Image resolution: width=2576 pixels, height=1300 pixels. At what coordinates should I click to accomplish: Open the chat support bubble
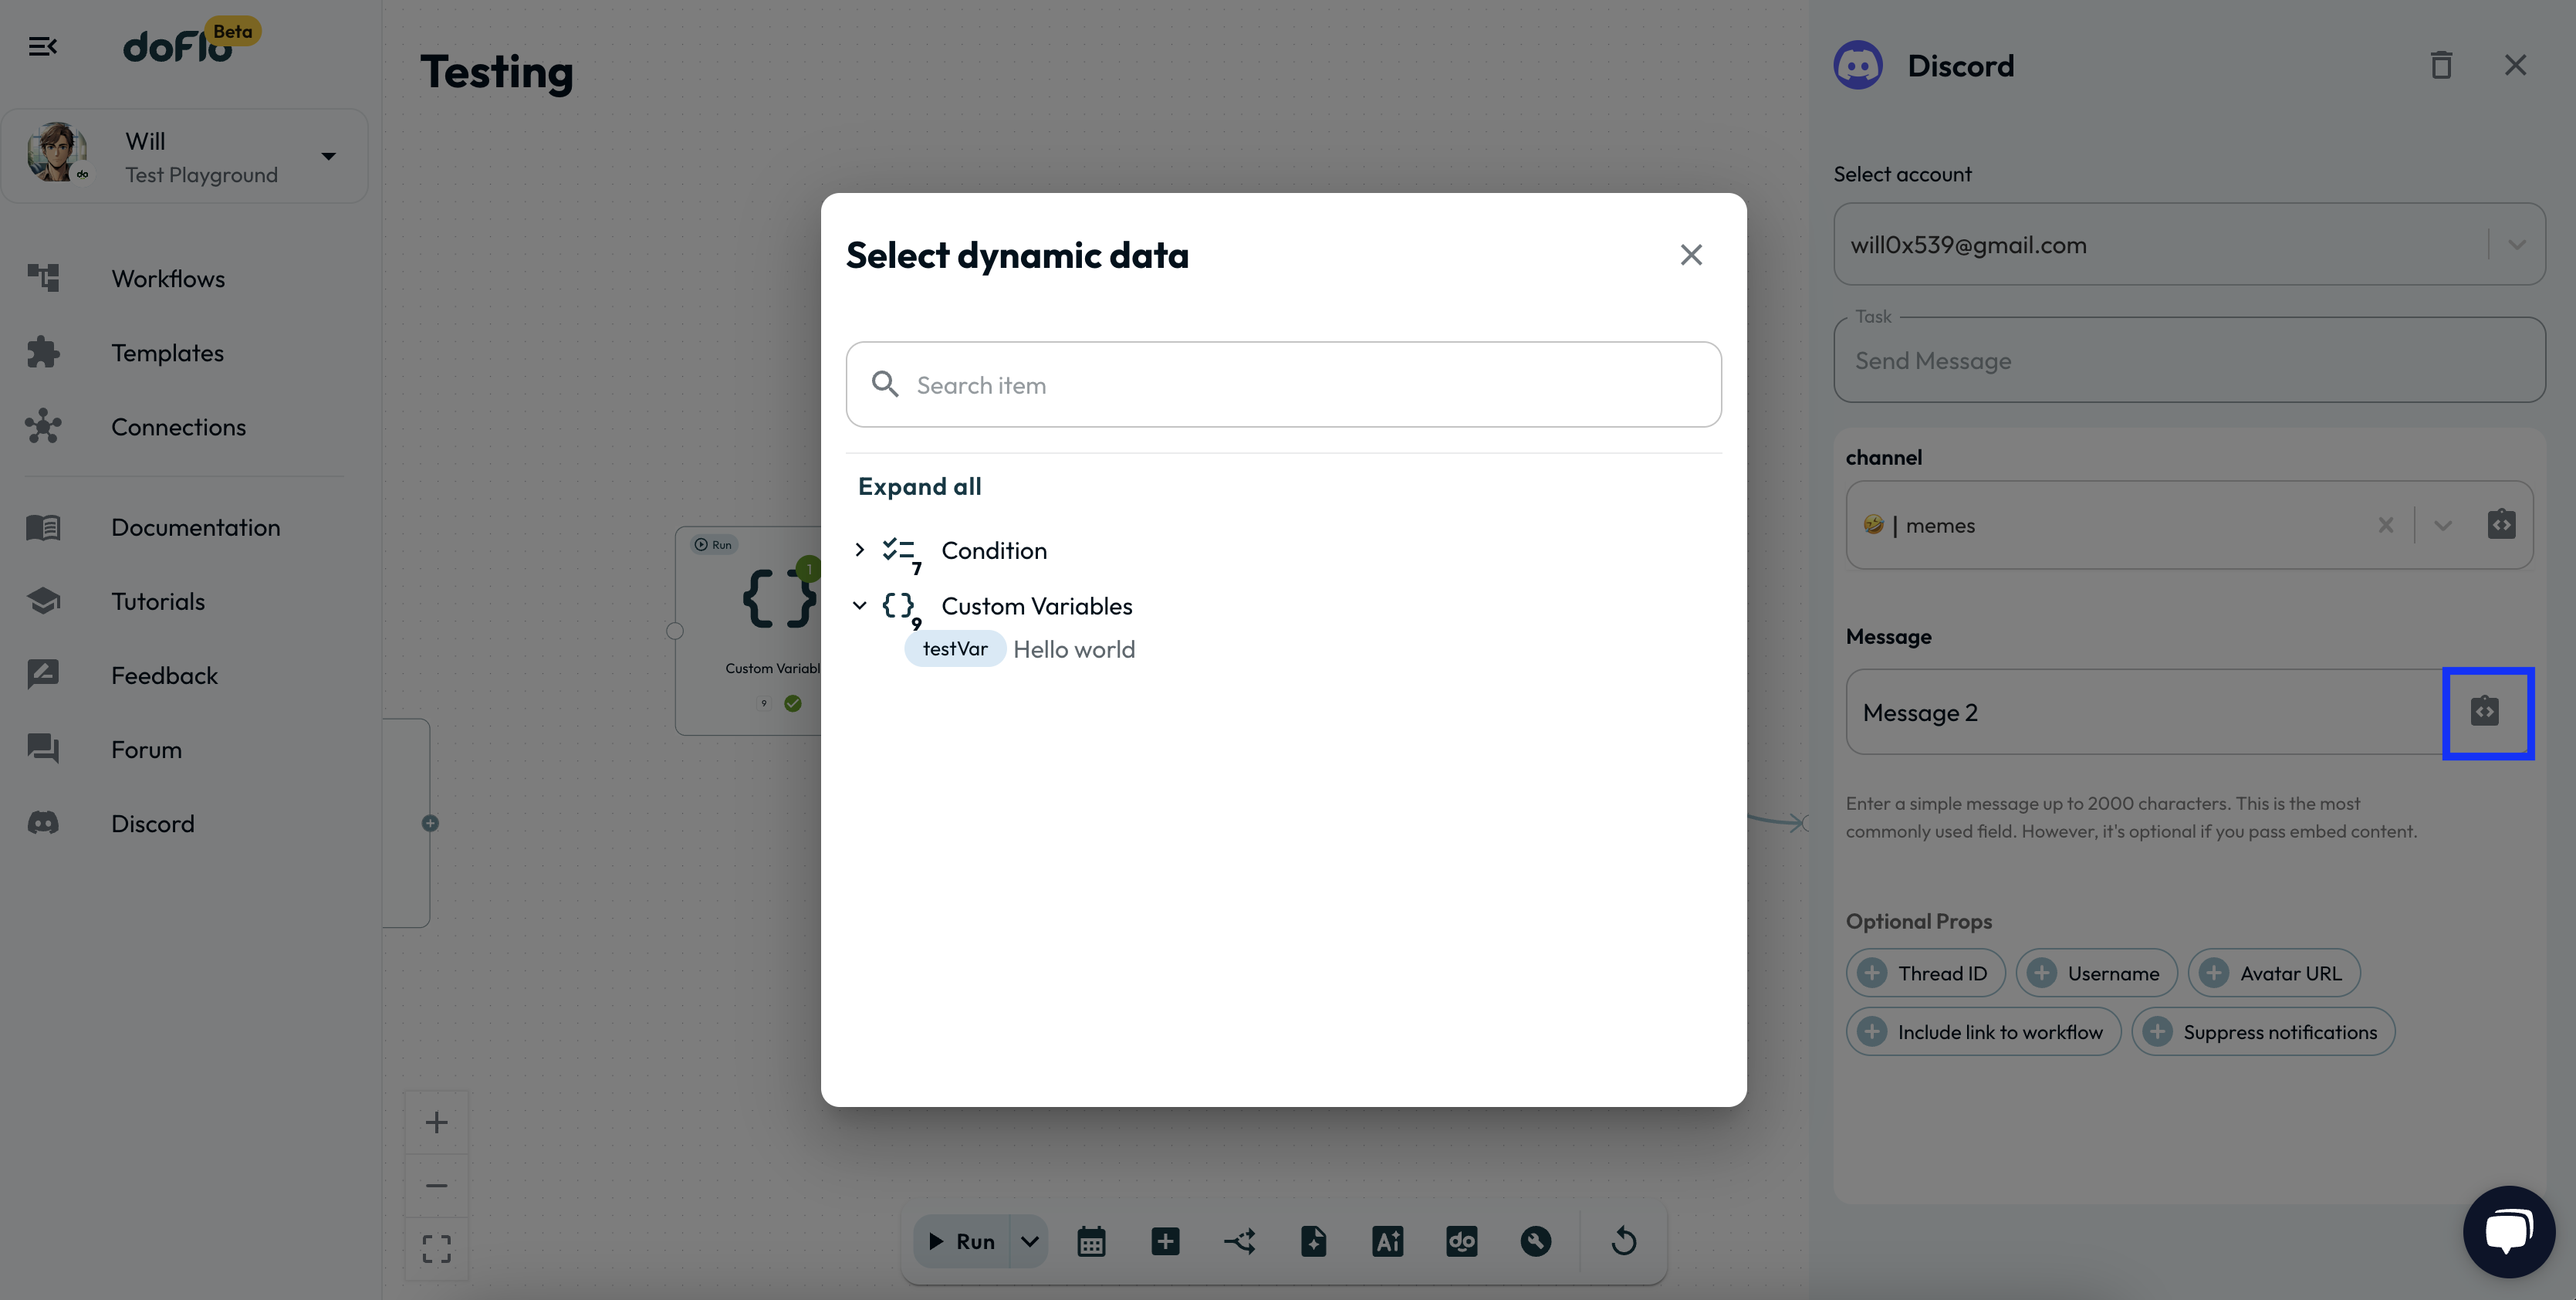(2508, 1231)
